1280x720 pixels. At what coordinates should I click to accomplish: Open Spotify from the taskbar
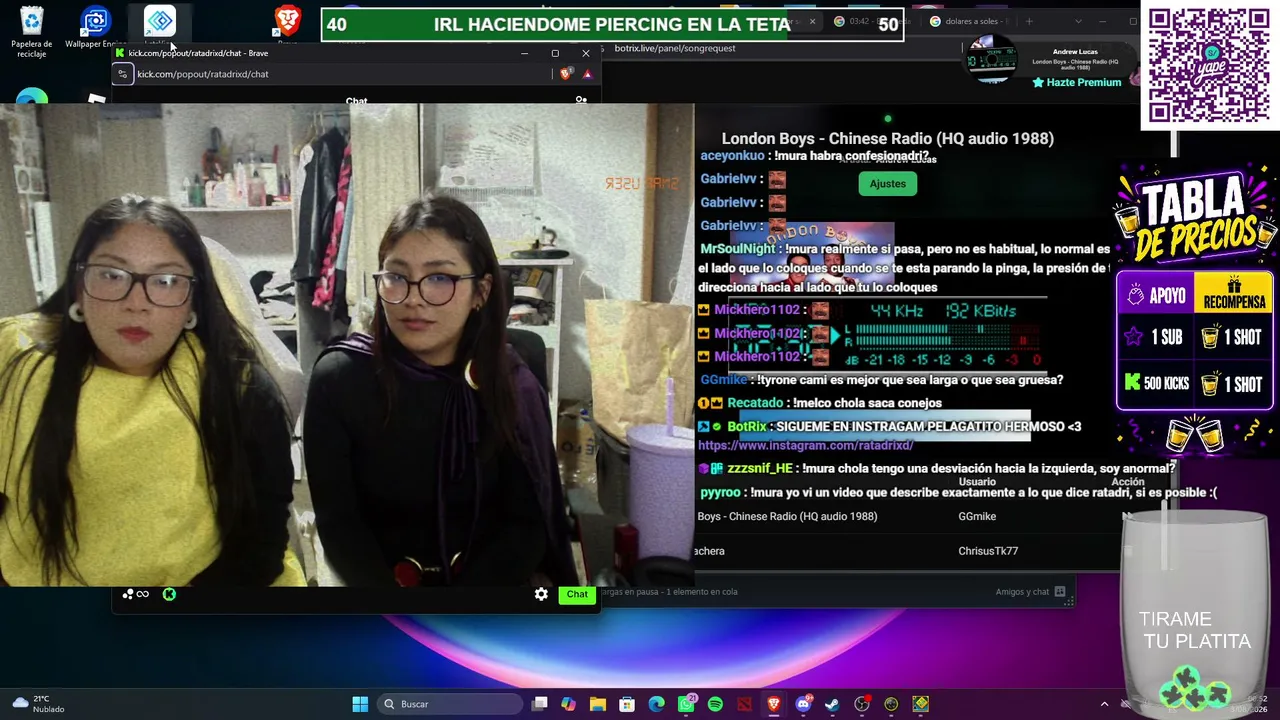coord(715,704)
